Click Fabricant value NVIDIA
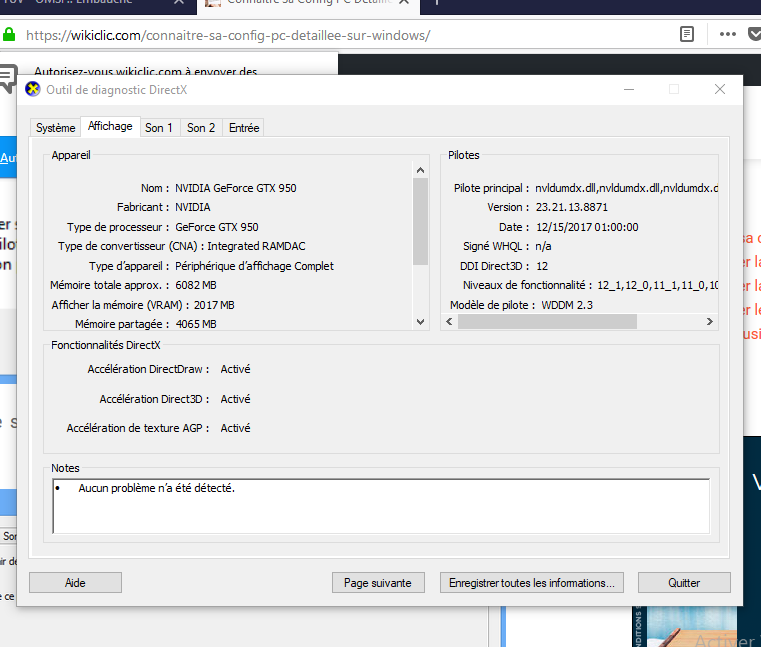The height and width of the screenshot is (647, 761). (x=193, y=207)
